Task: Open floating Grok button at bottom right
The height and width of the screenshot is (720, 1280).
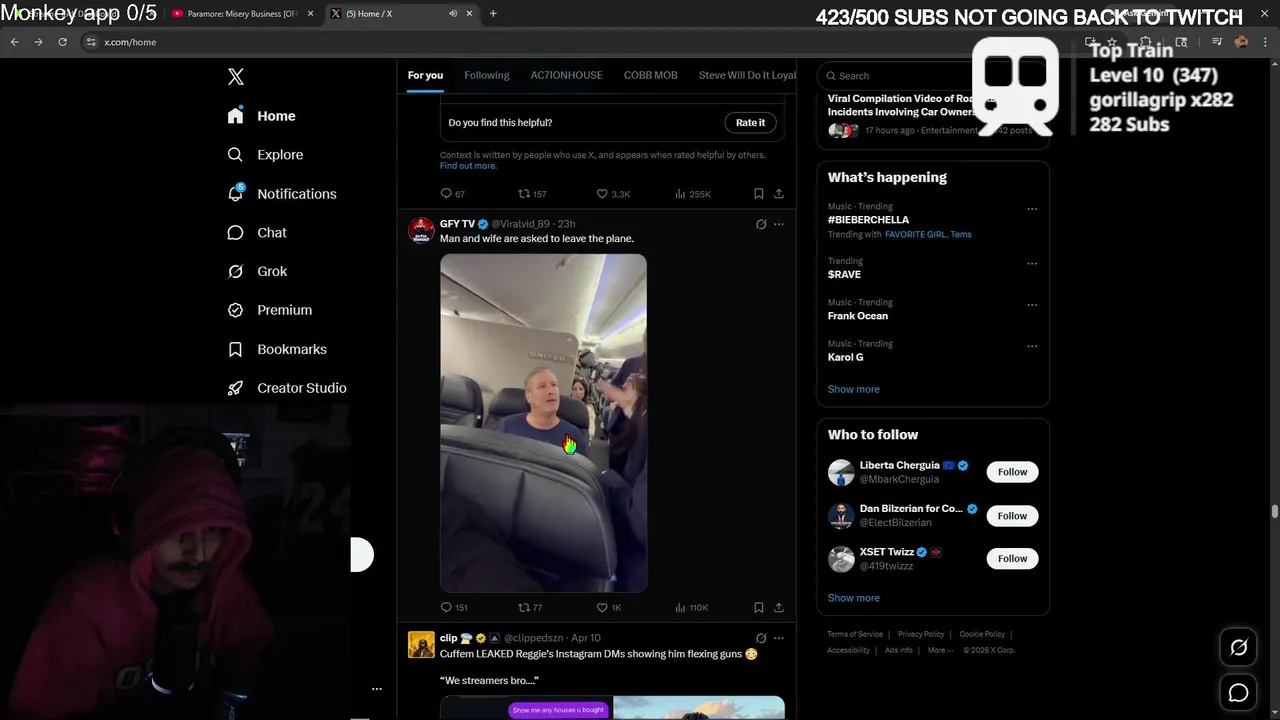Action: click(1238, 648)
